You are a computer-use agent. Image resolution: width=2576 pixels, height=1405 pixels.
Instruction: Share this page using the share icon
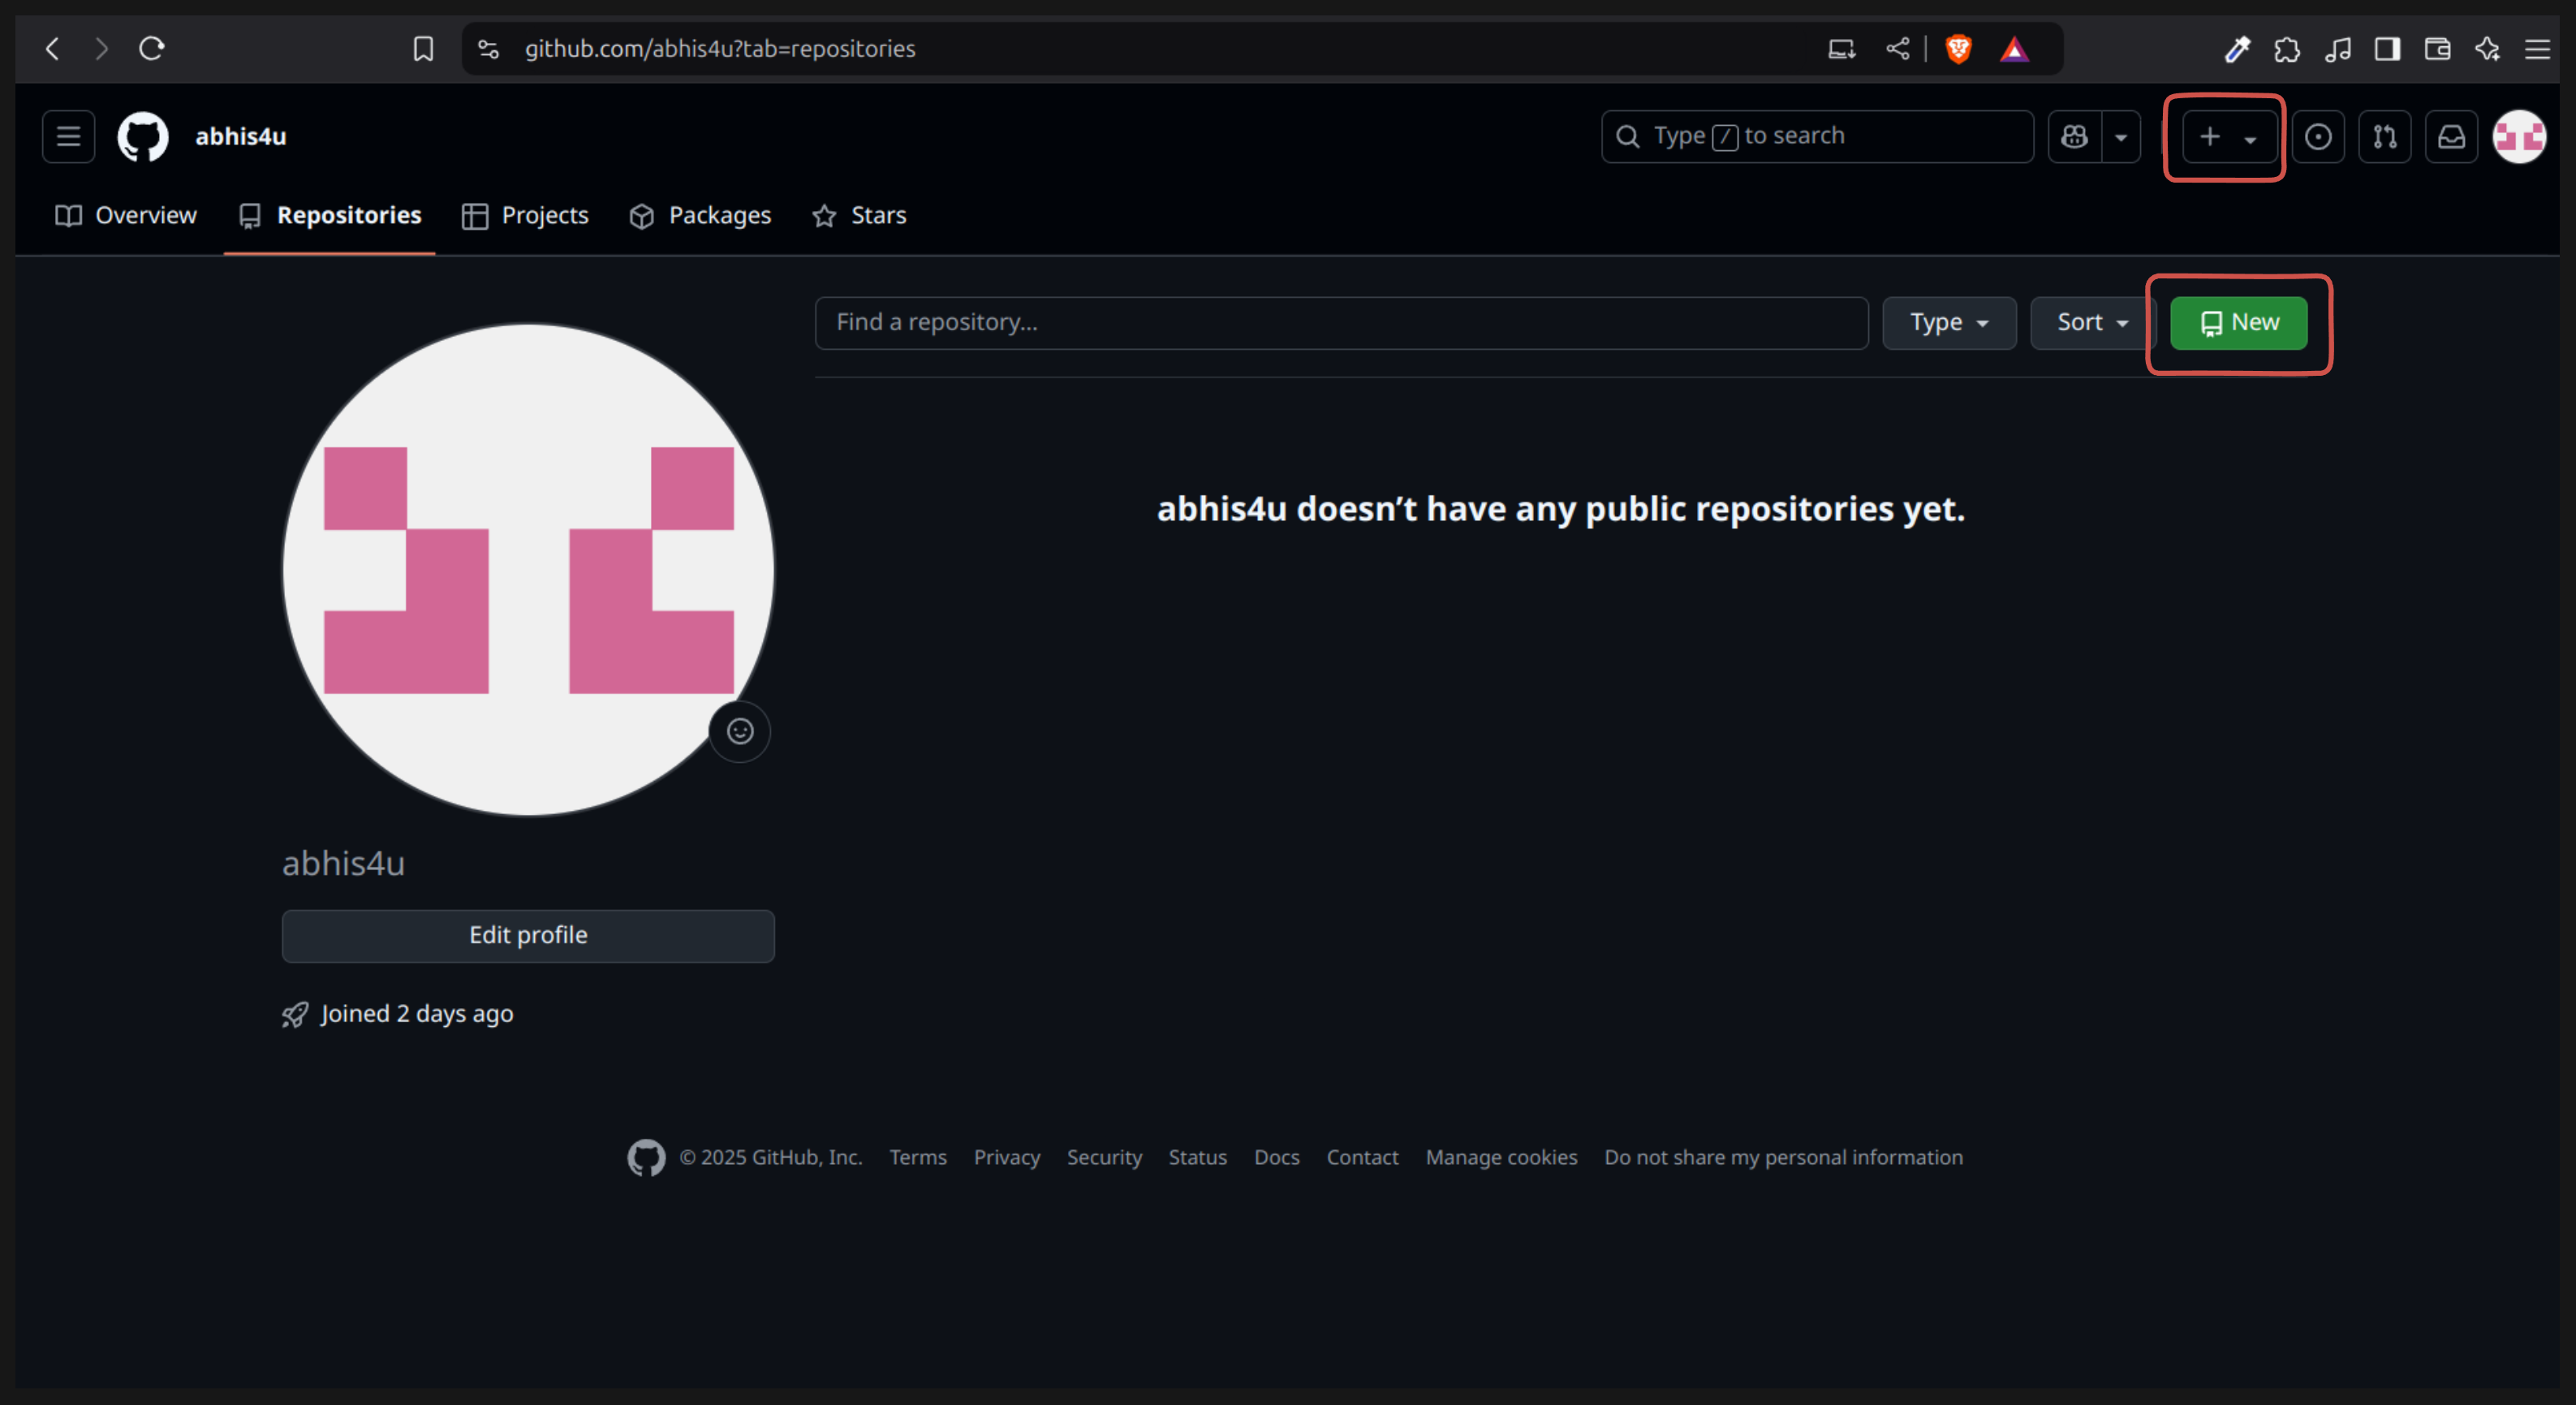click(x=1897, y=48)
